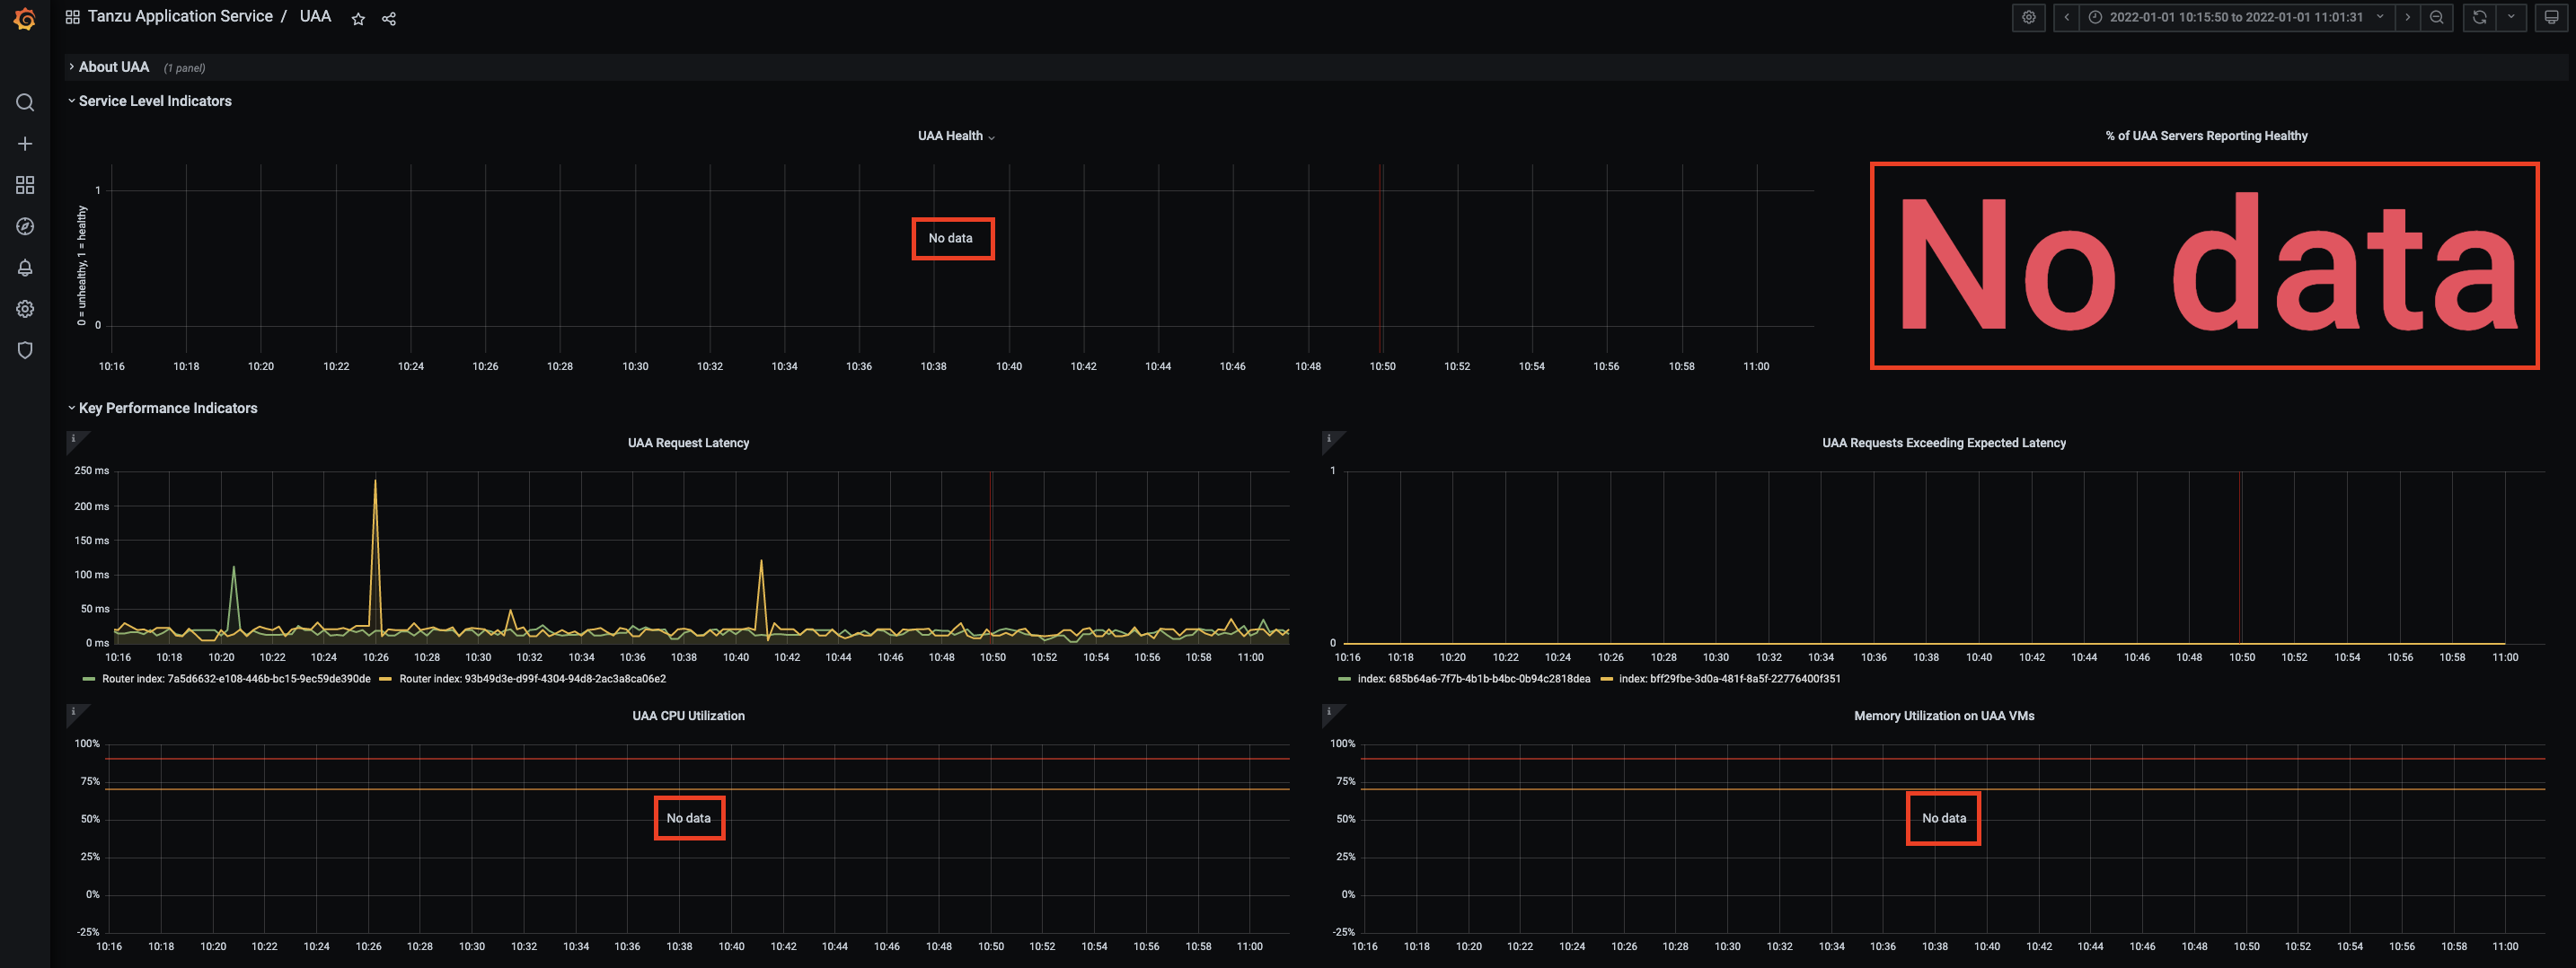The width and height of the screenshot is (2576, 968).
Task: Open Server Admin shield icon
Action: click(x=25, y=350)
